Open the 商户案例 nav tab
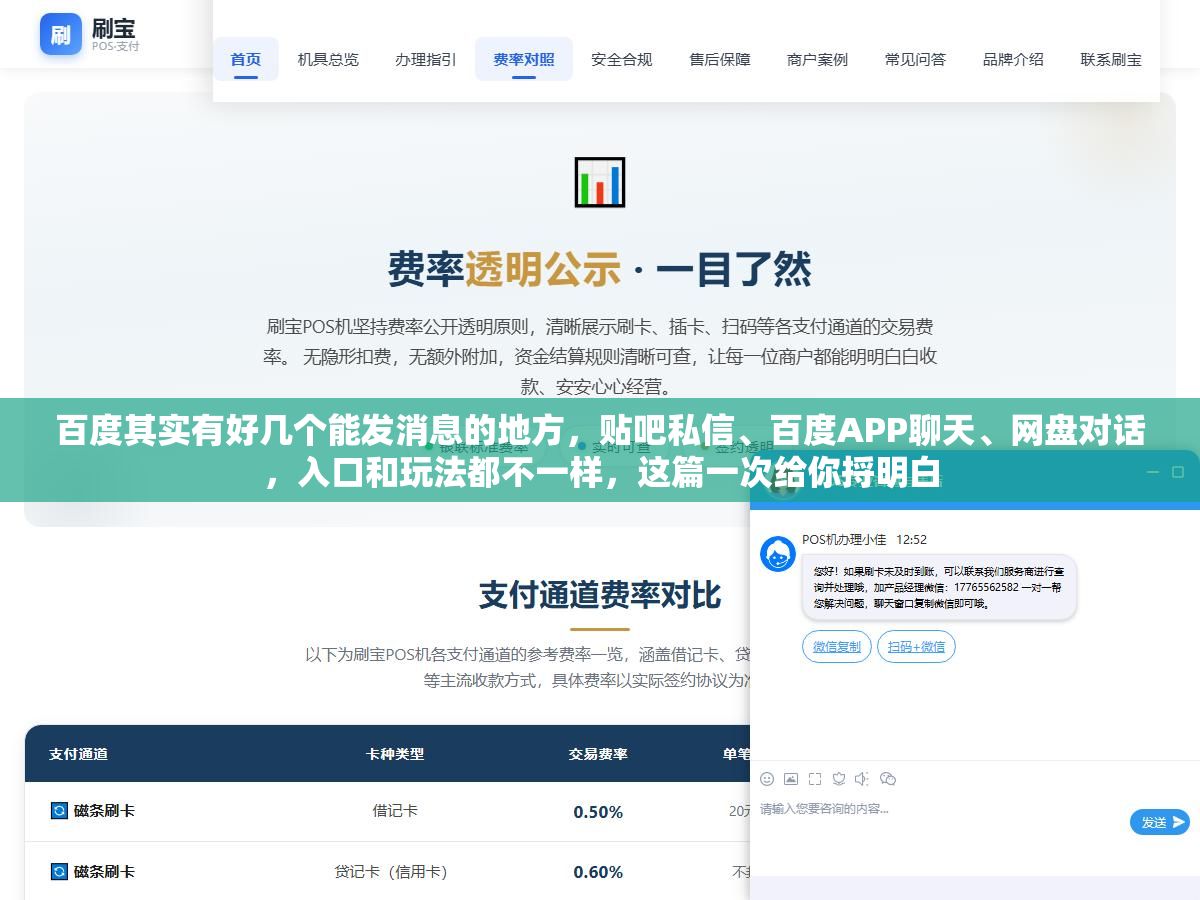The height and width of the screenshot is (900, 1200). (818, 59)
